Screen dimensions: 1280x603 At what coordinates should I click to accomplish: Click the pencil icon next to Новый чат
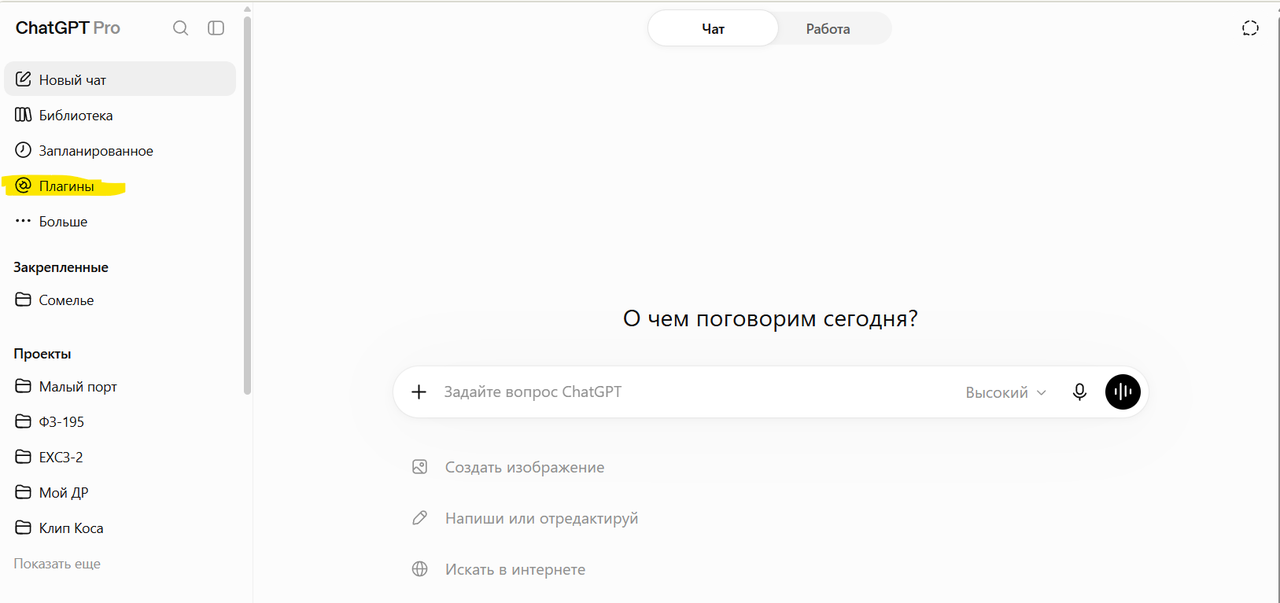pyautogui.click(x=23, y=79)
